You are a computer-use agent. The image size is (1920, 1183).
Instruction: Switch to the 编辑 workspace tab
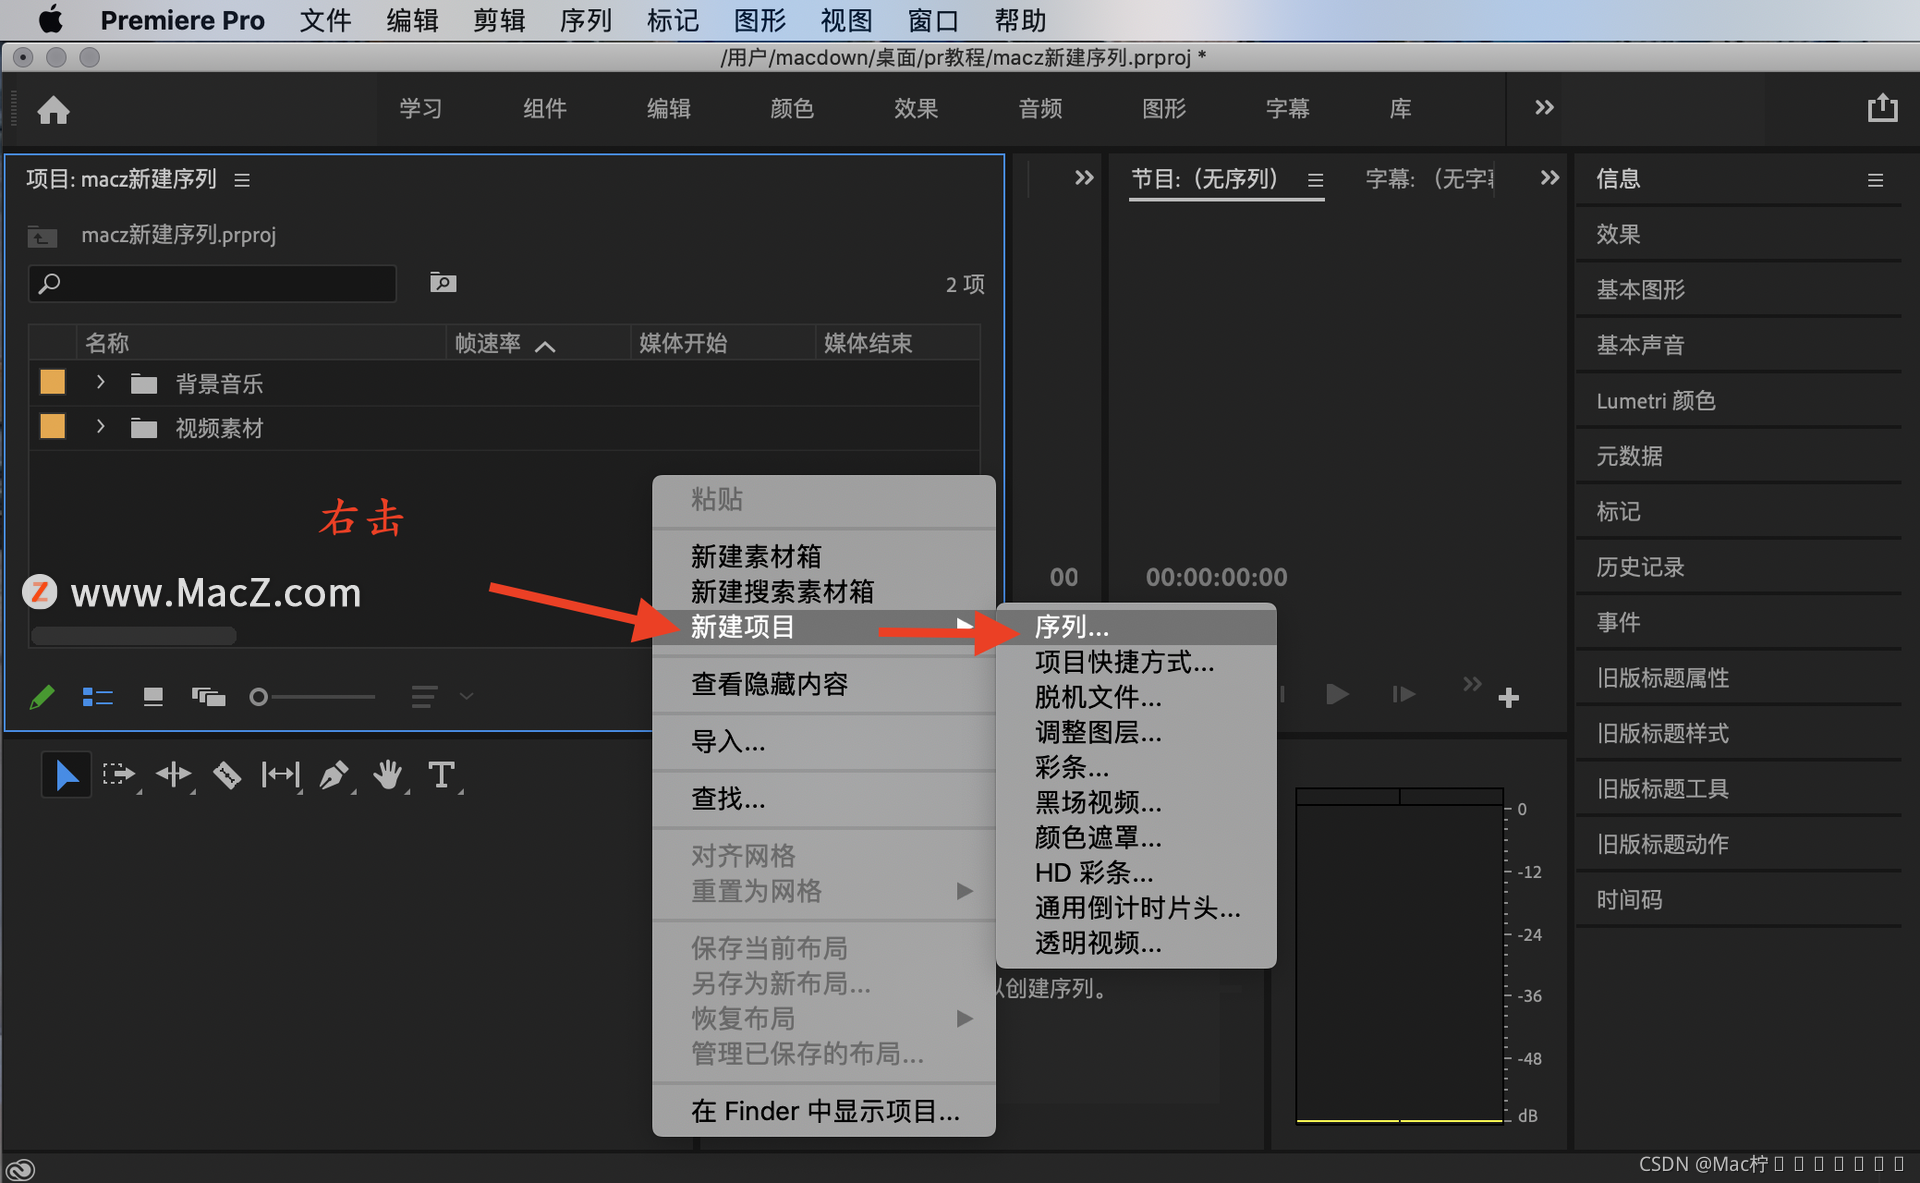pyautogui.click(x=668, y=108)
